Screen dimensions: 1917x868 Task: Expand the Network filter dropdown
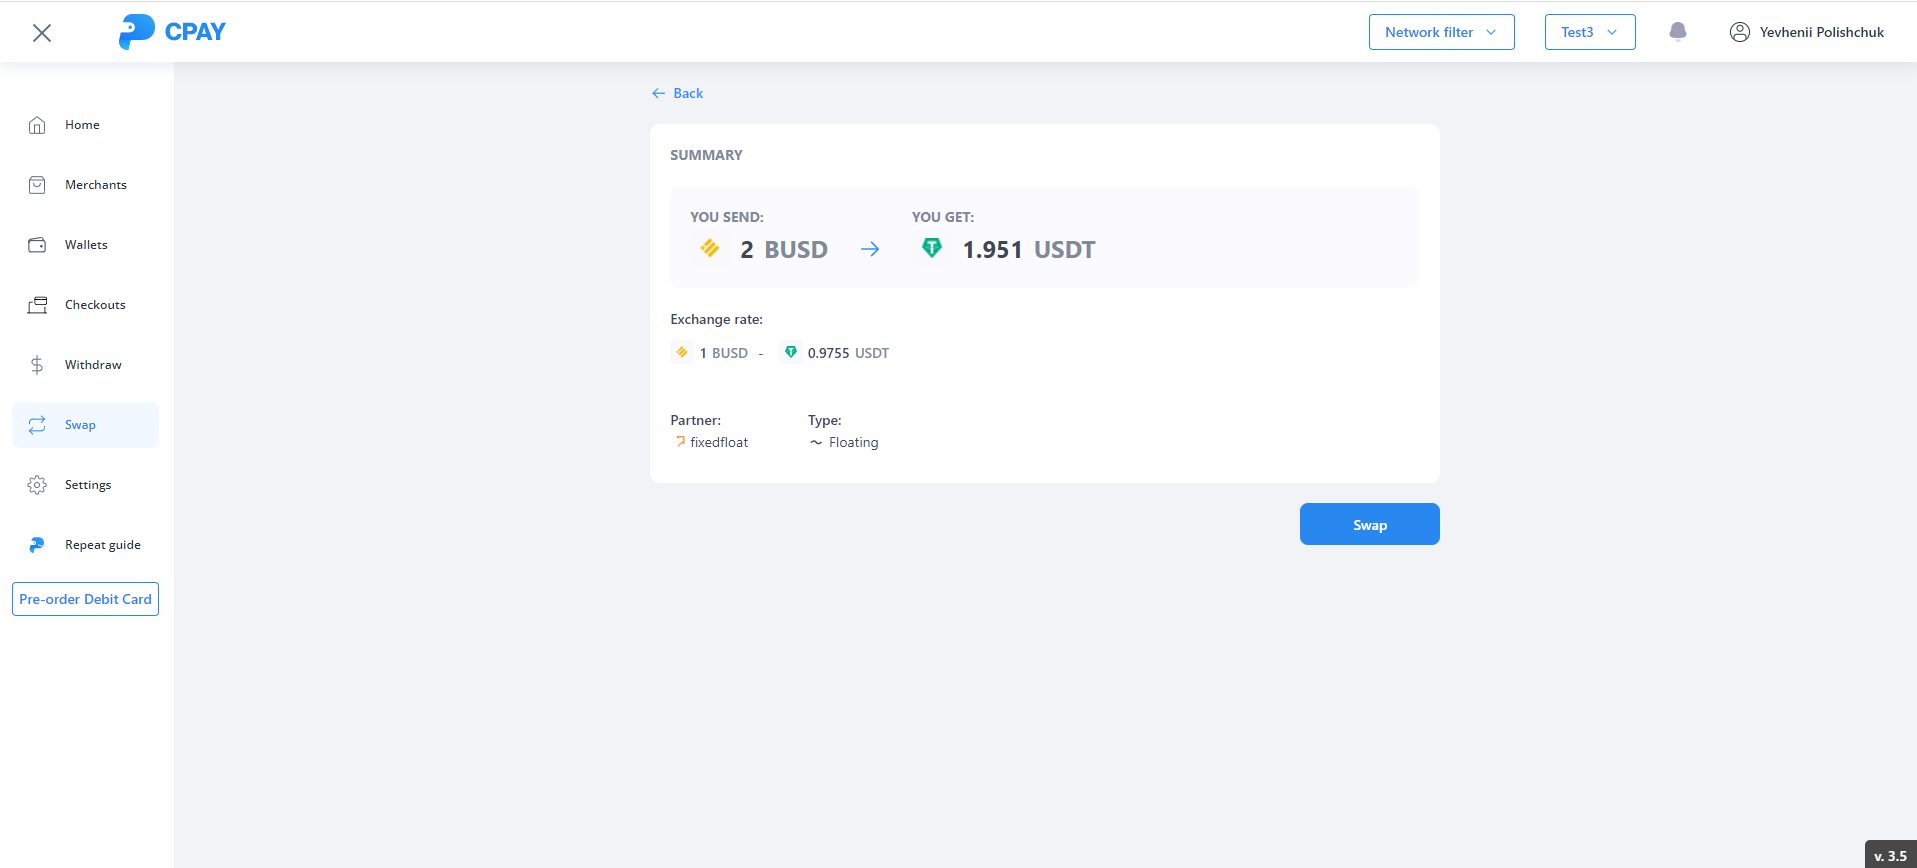coord(1441,32)
